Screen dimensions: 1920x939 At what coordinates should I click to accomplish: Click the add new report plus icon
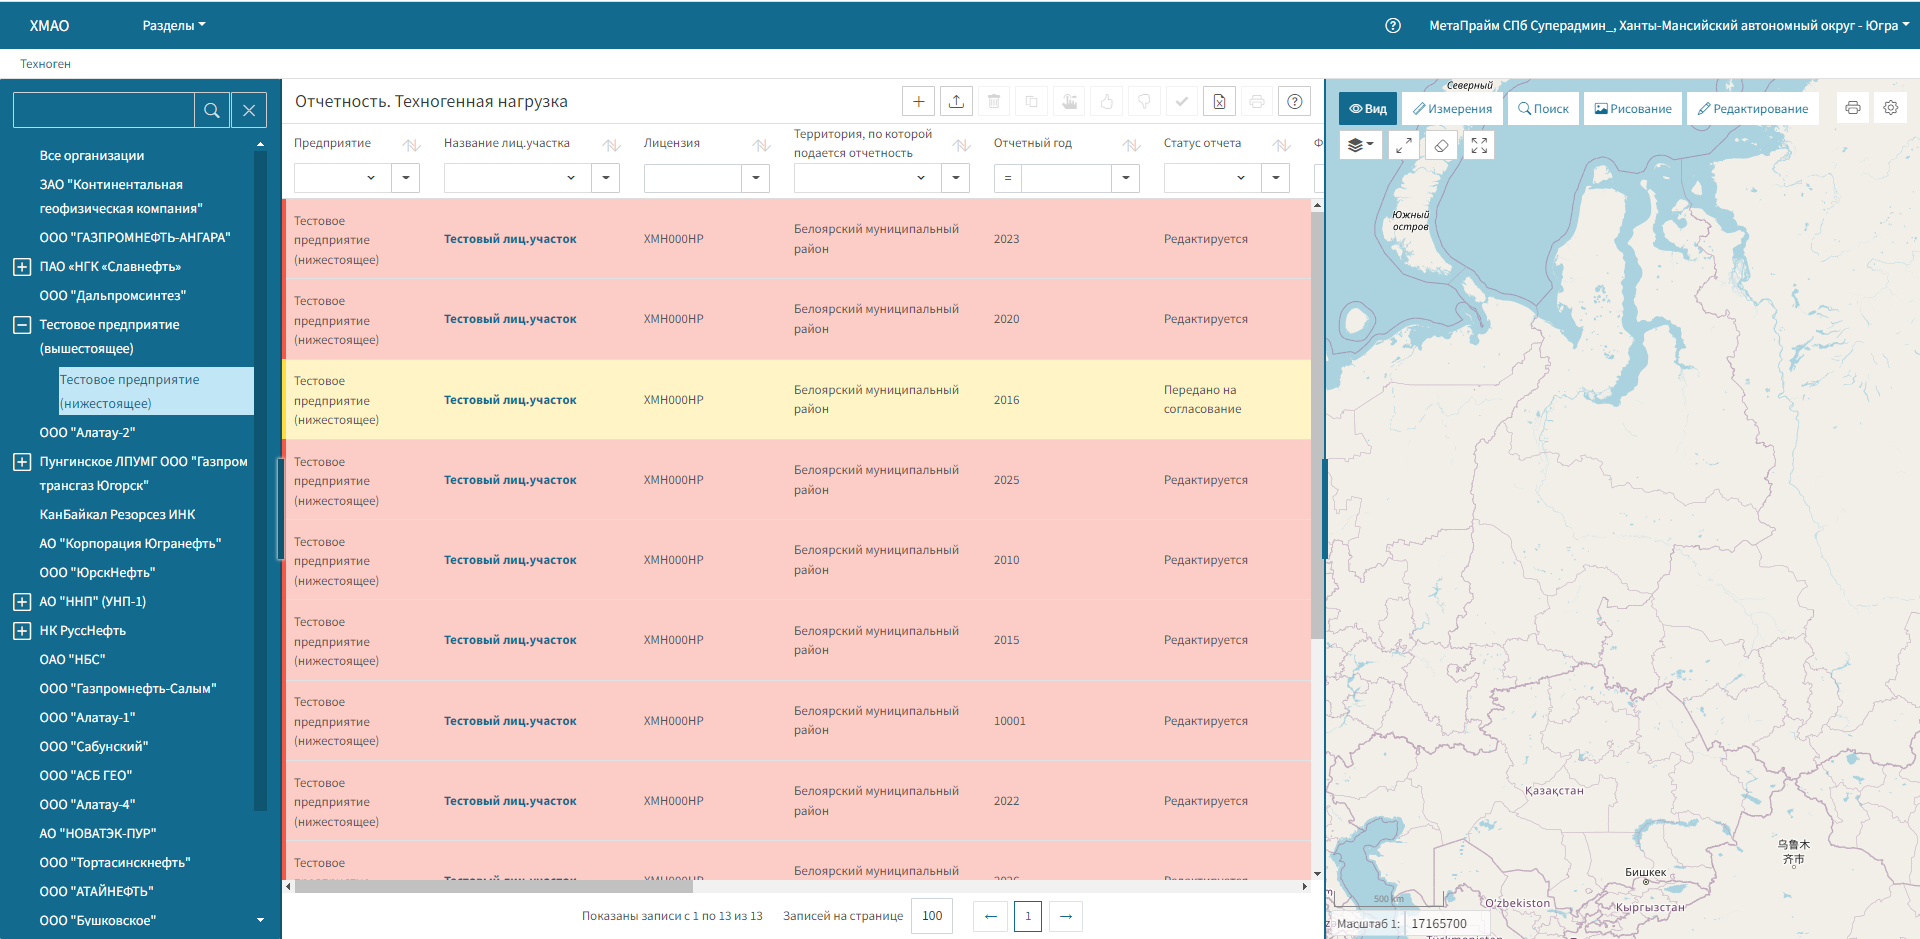[918, 101]
